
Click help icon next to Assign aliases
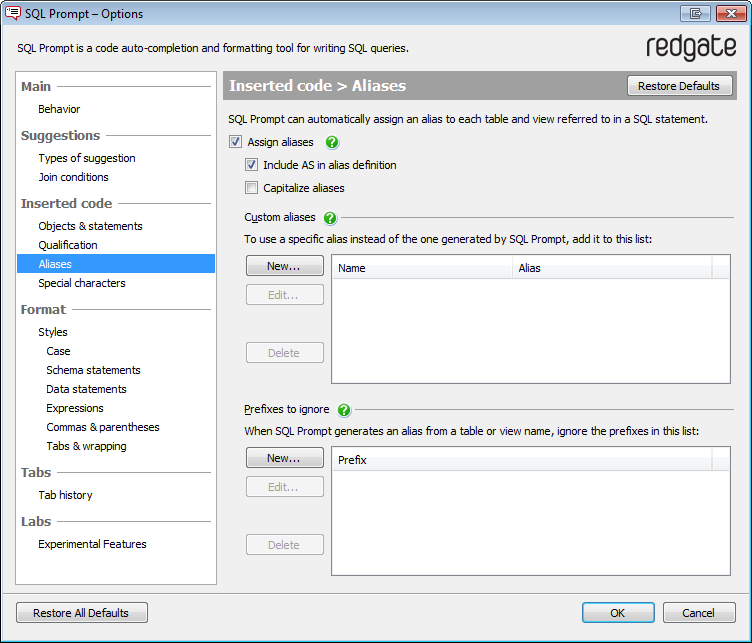333,143
